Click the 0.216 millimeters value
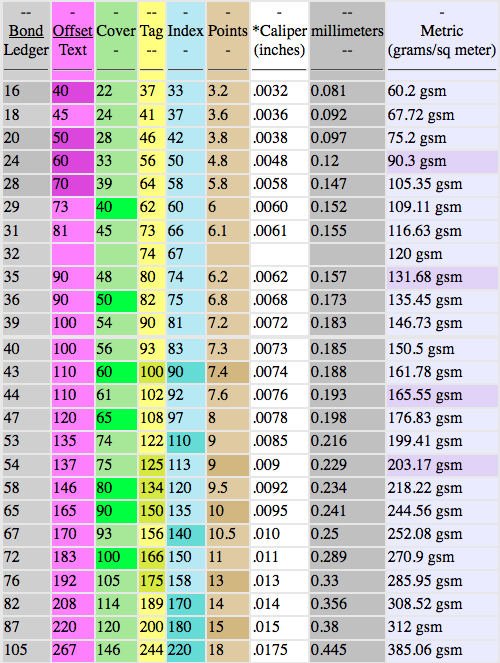This screenshot has width=500, height=663. [328, 441]
